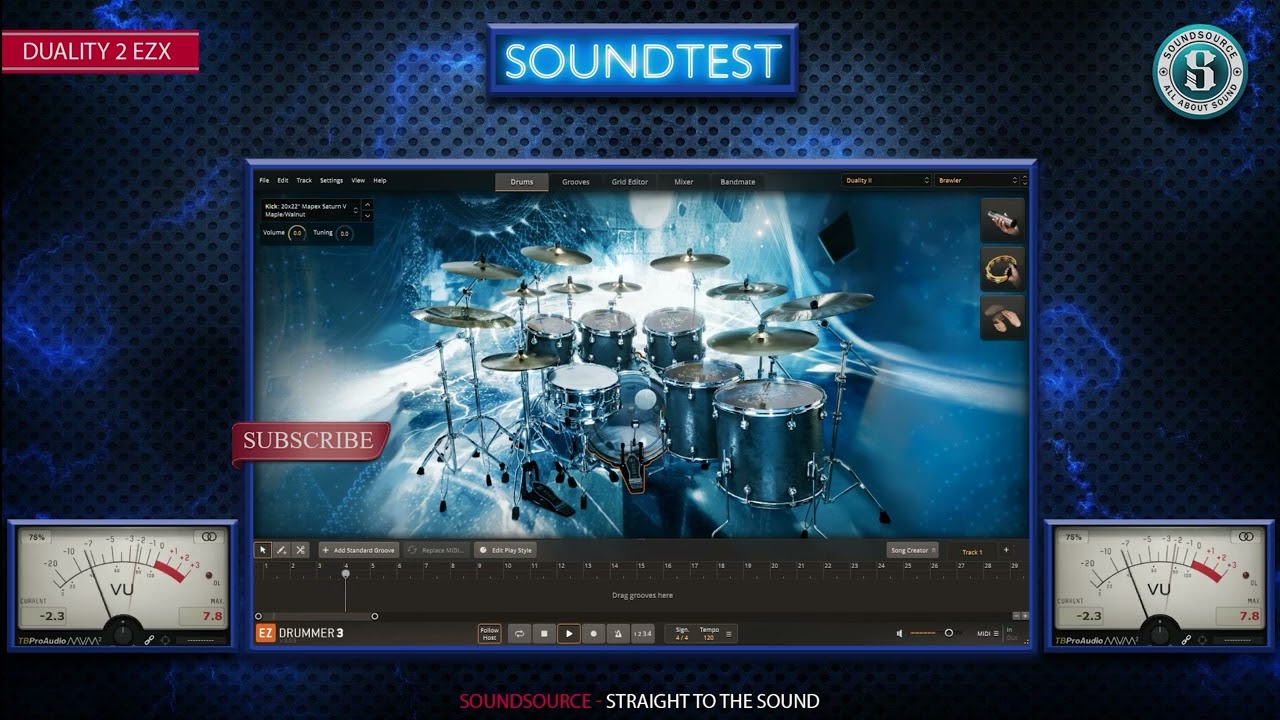The width and height of the screenshot is (1280, 720).
Task: Open the Settings menu
Action: pos(331,181)
